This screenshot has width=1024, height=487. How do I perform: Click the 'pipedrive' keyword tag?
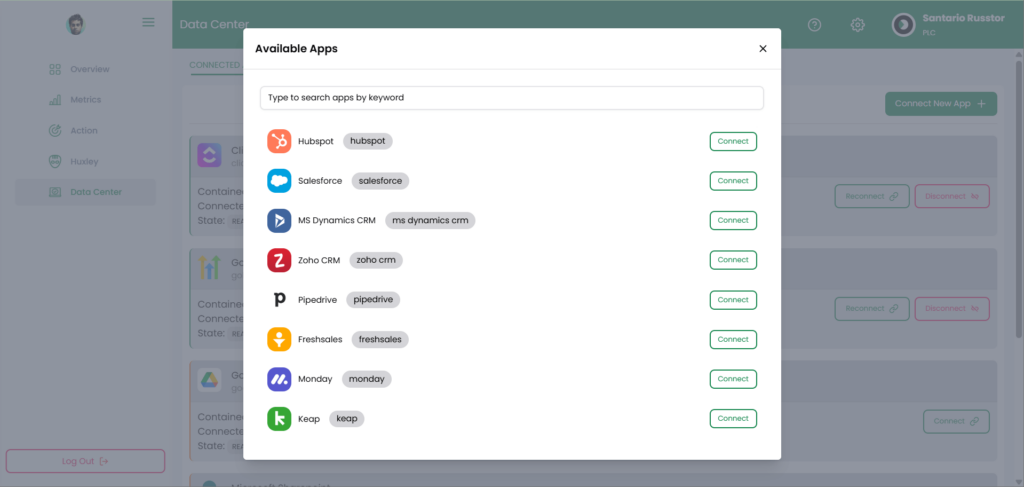[373, 300]
